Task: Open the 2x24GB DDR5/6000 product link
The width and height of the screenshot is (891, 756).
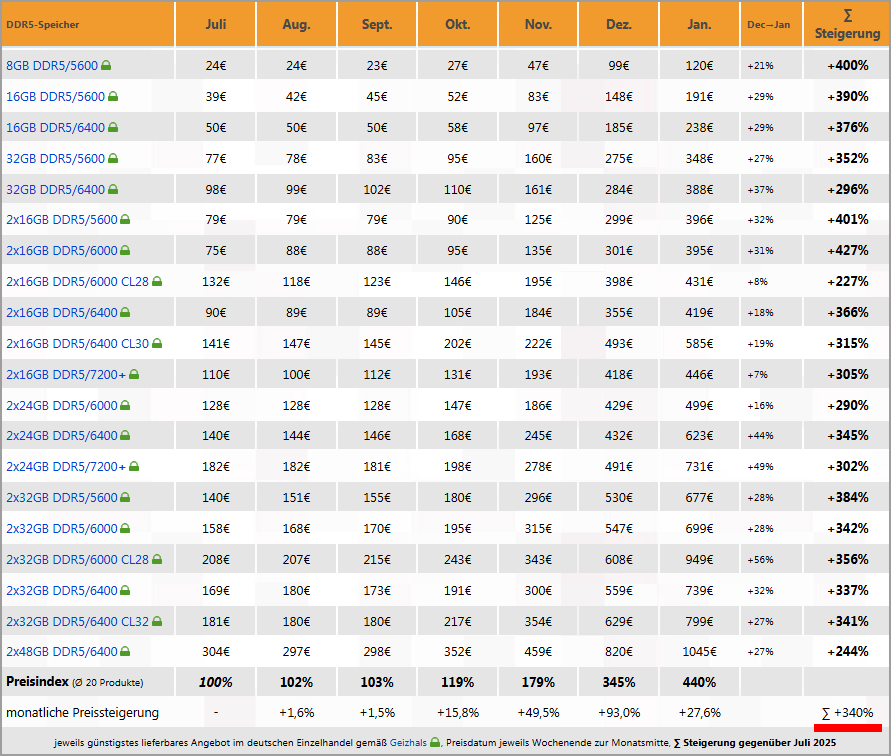Action: (x=61, y=405)
